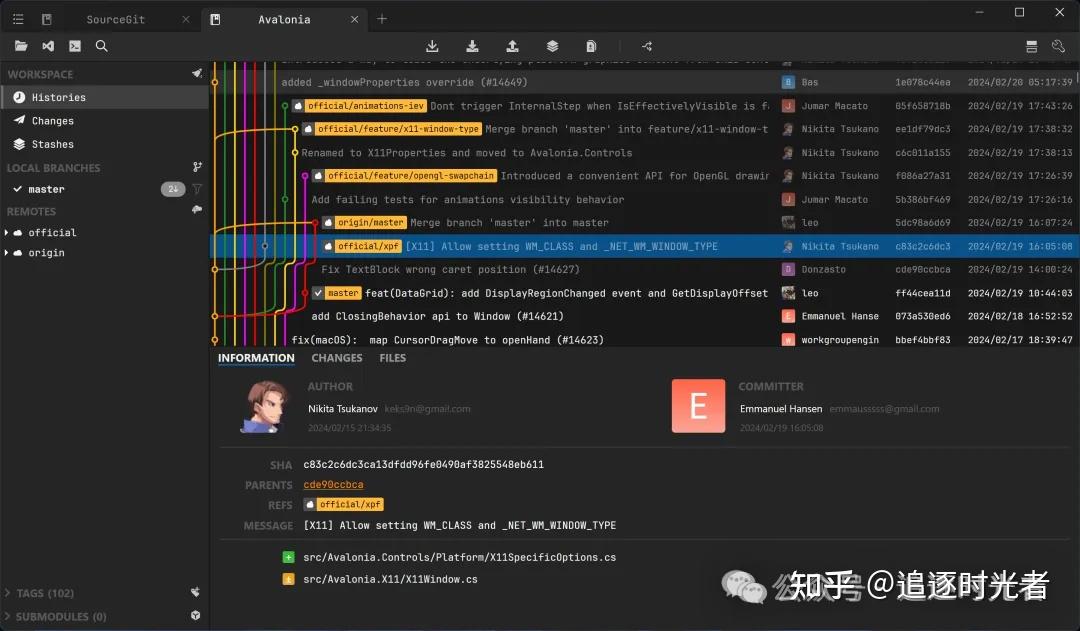
Task: Click commit hash ee1df79dc3 in list
Action: (x=922, y=129)
